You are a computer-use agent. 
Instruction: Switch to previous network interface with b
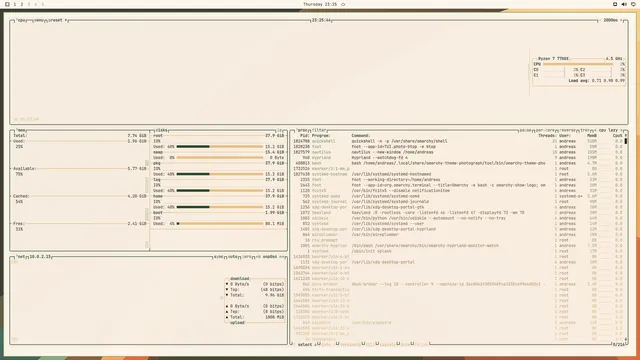tap(259, 257)
